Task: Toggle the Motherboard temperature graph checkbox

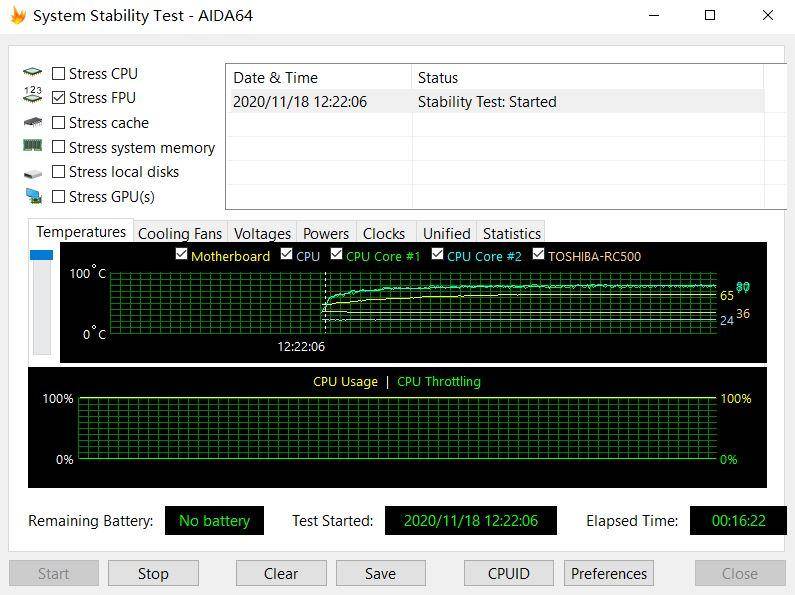Action: coord(182,254)
